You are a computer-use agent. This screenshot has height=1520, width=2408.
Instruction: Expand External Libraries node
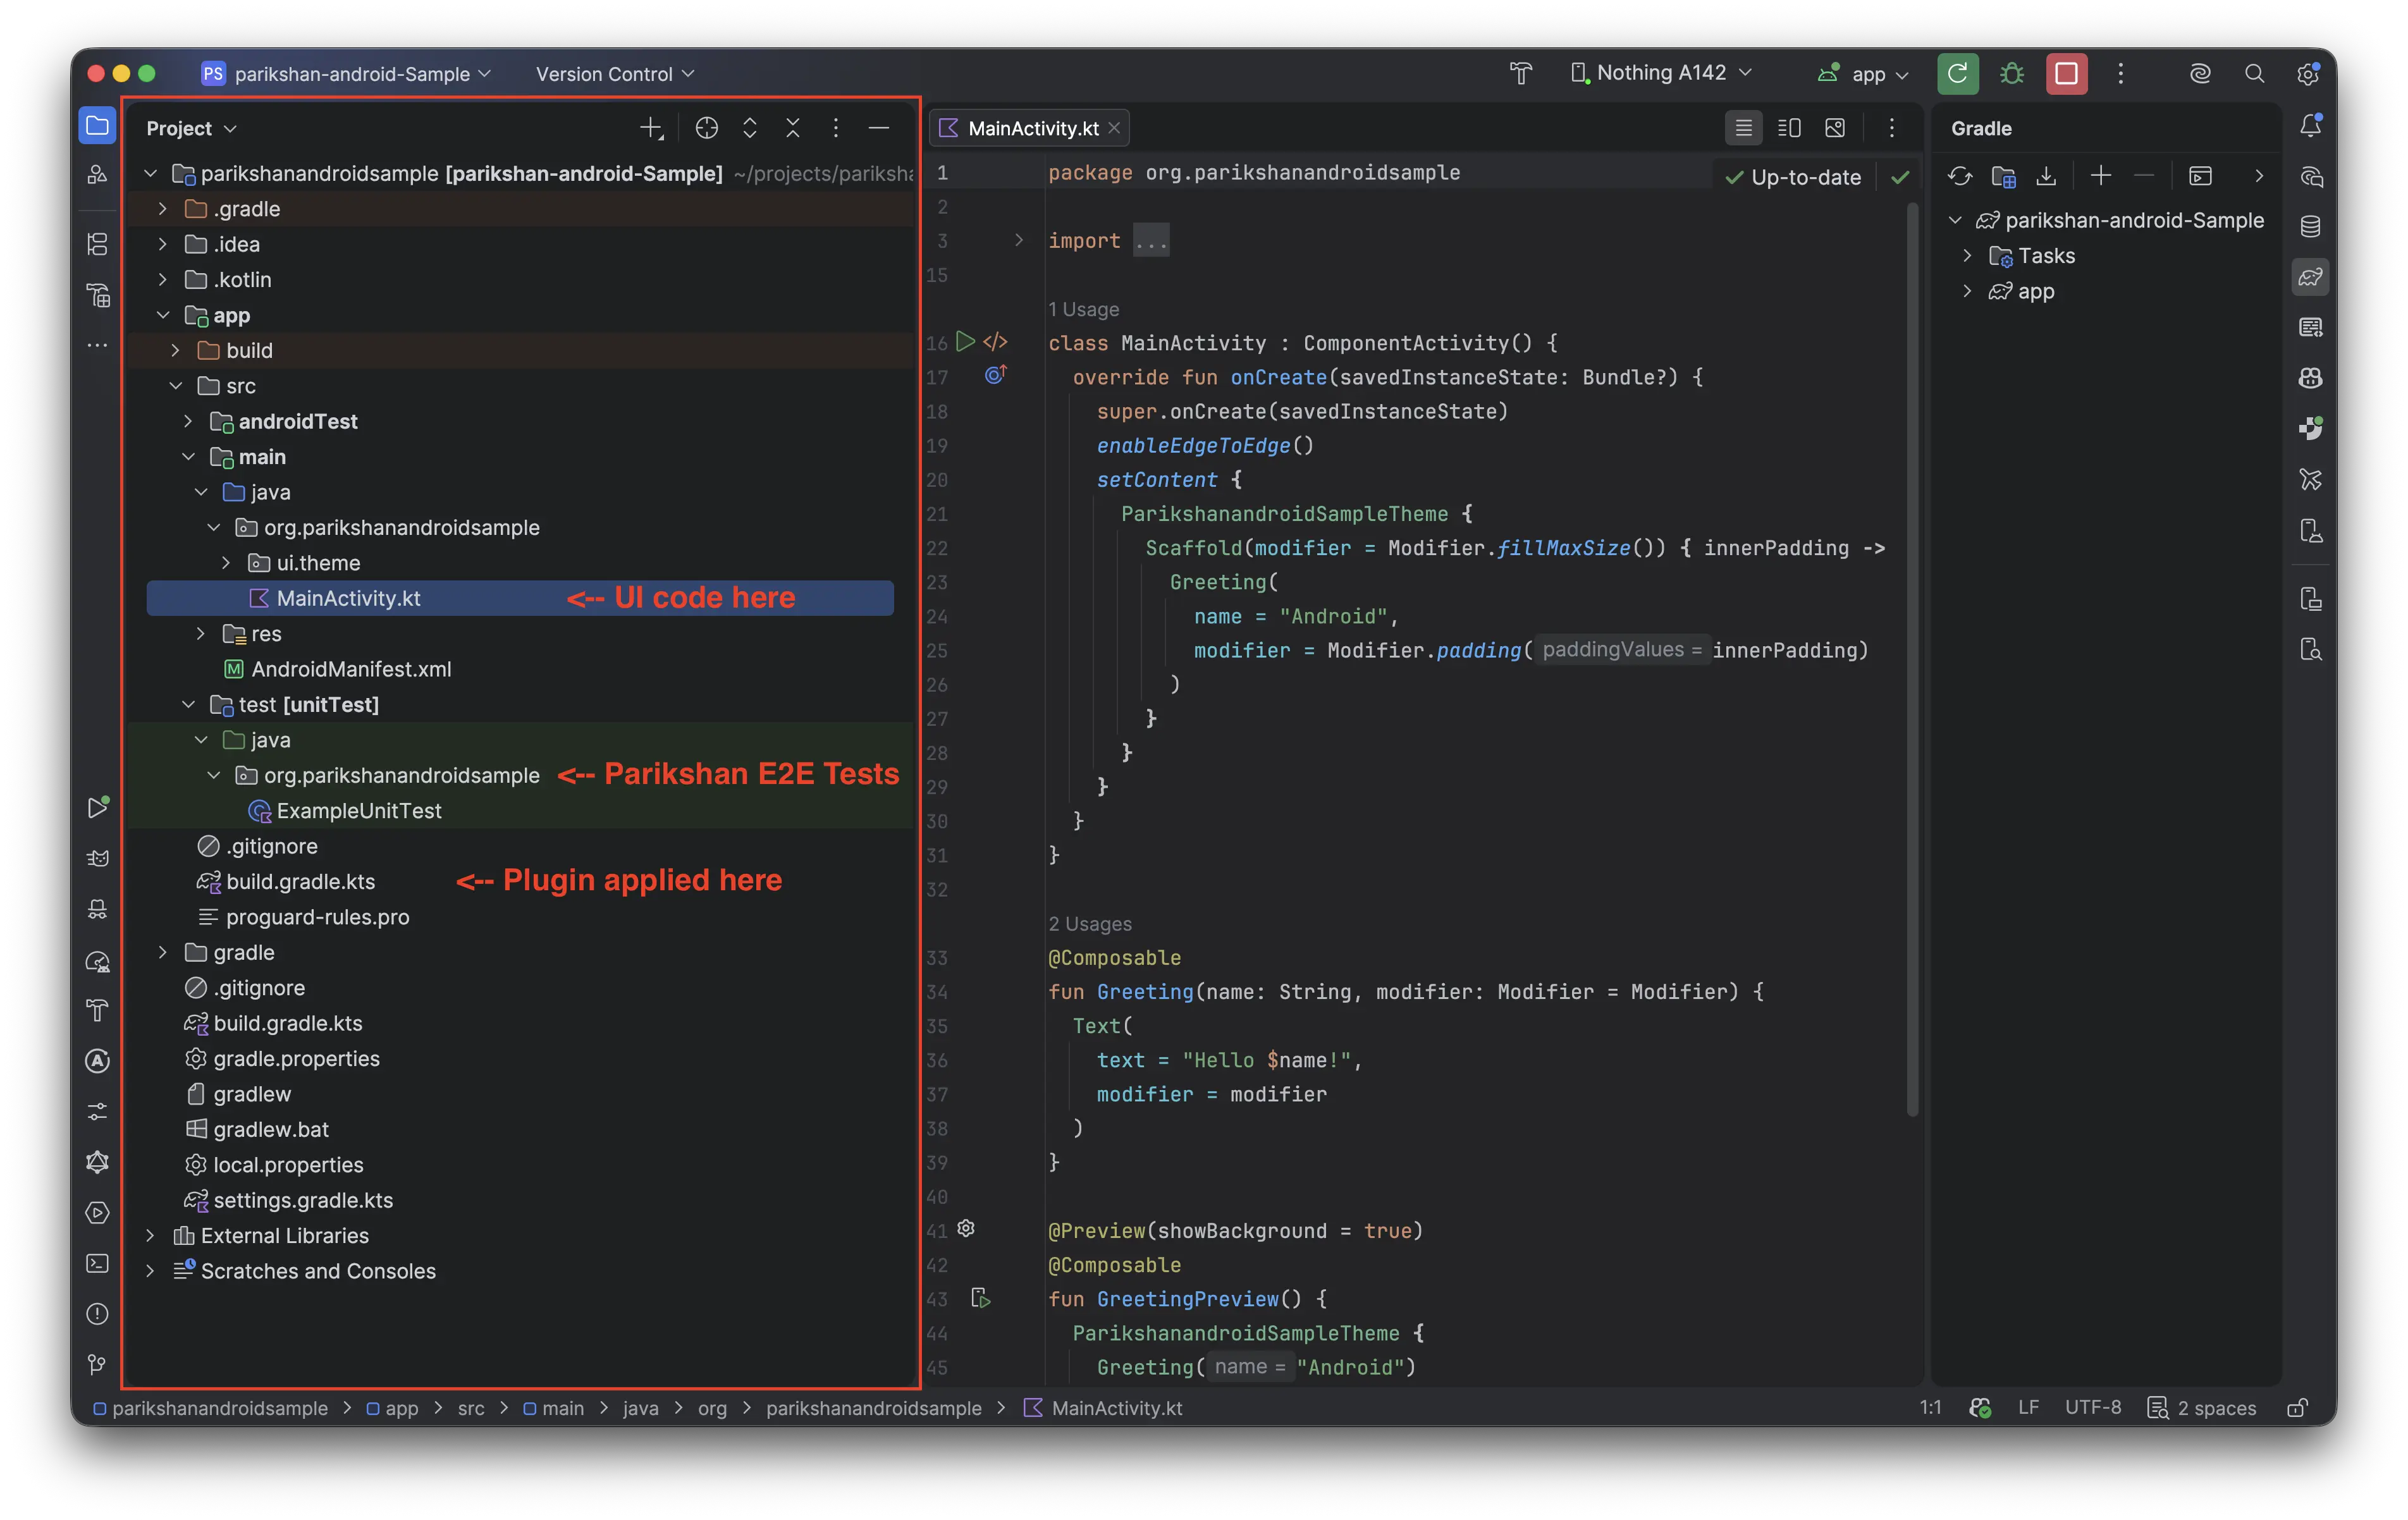(150, 1236)
